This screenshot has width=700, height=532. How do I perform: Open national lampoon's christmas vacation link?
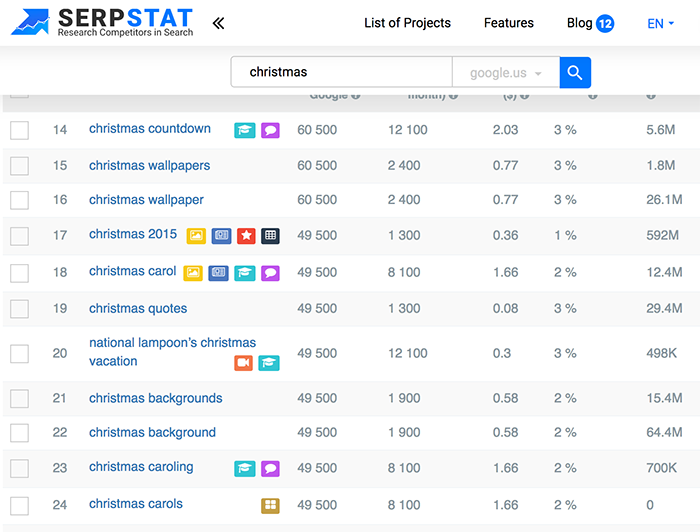coord(172,352)
